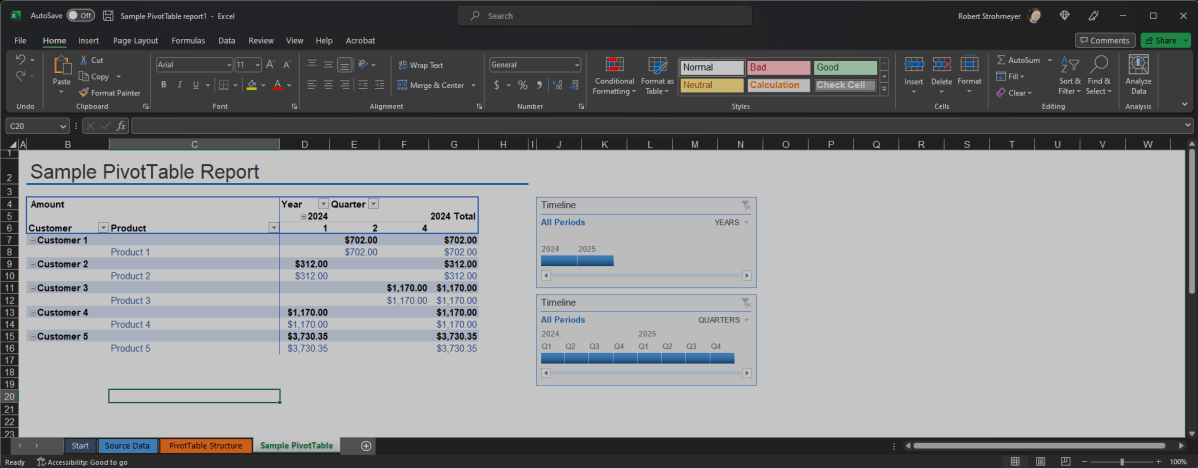
Task: Click the fill color yellow swatch
Action: [x=251, y=85]
